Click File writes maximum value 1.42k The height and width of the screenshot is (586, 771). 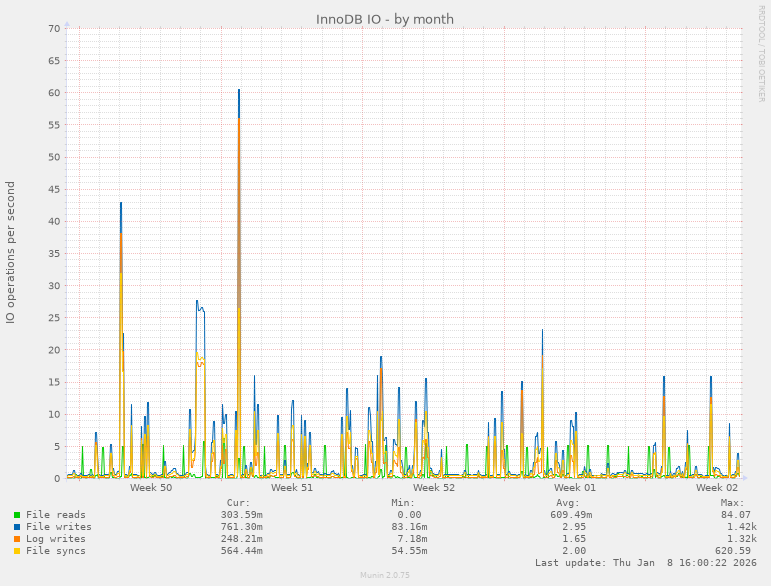pos(741,527)
